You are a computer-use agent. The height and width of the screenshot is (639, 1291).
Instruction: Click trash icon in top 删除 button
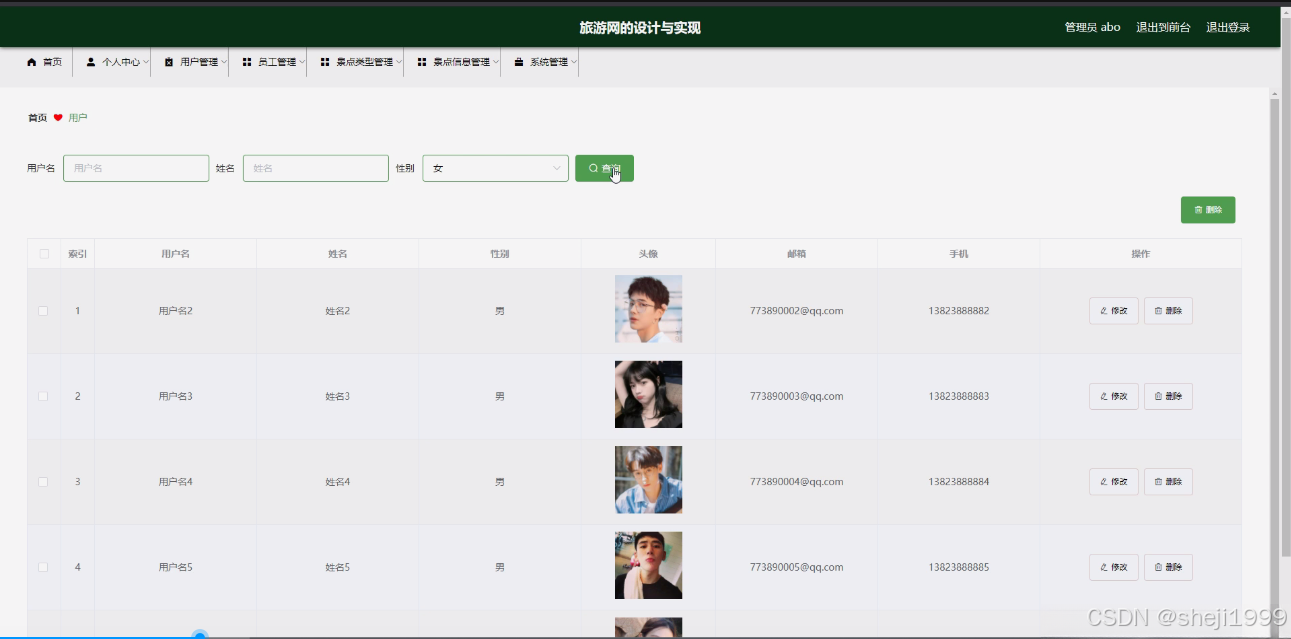coord(1199,210)
